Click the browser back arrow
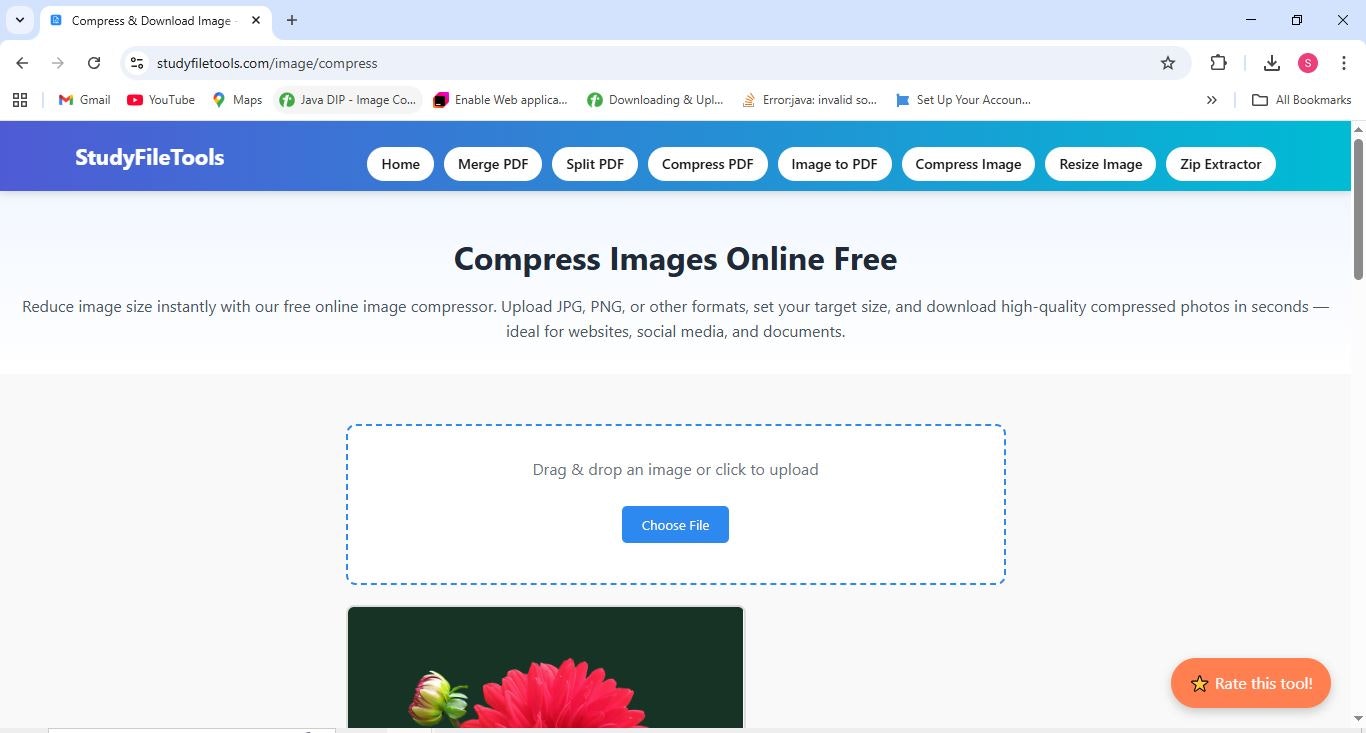 pos(22,62)
